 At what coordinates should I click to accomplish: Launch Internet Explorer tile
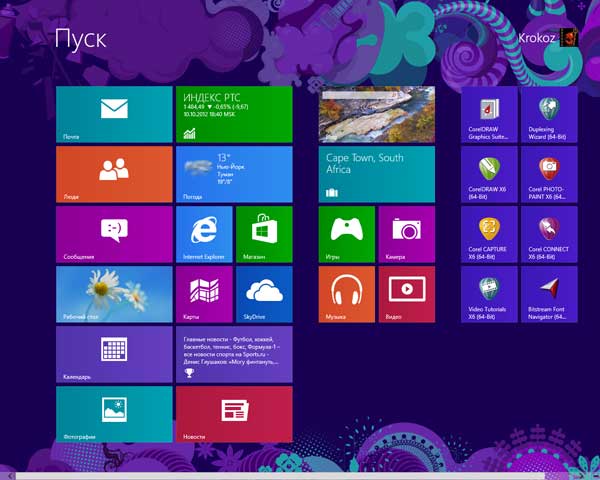tap(204, 234)
